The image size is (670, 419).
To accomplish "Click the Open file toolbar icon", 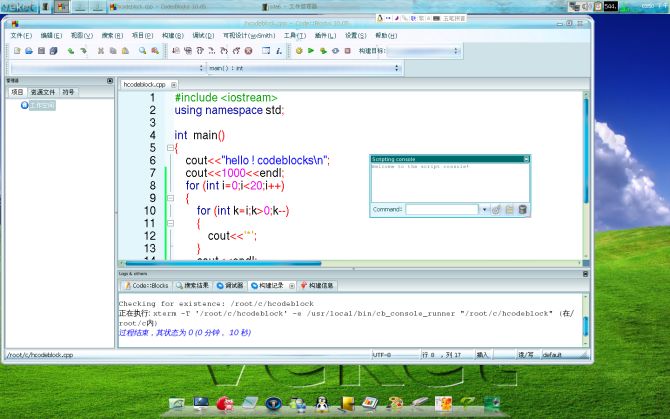I will pyautogui.click(x=29, y=51).
